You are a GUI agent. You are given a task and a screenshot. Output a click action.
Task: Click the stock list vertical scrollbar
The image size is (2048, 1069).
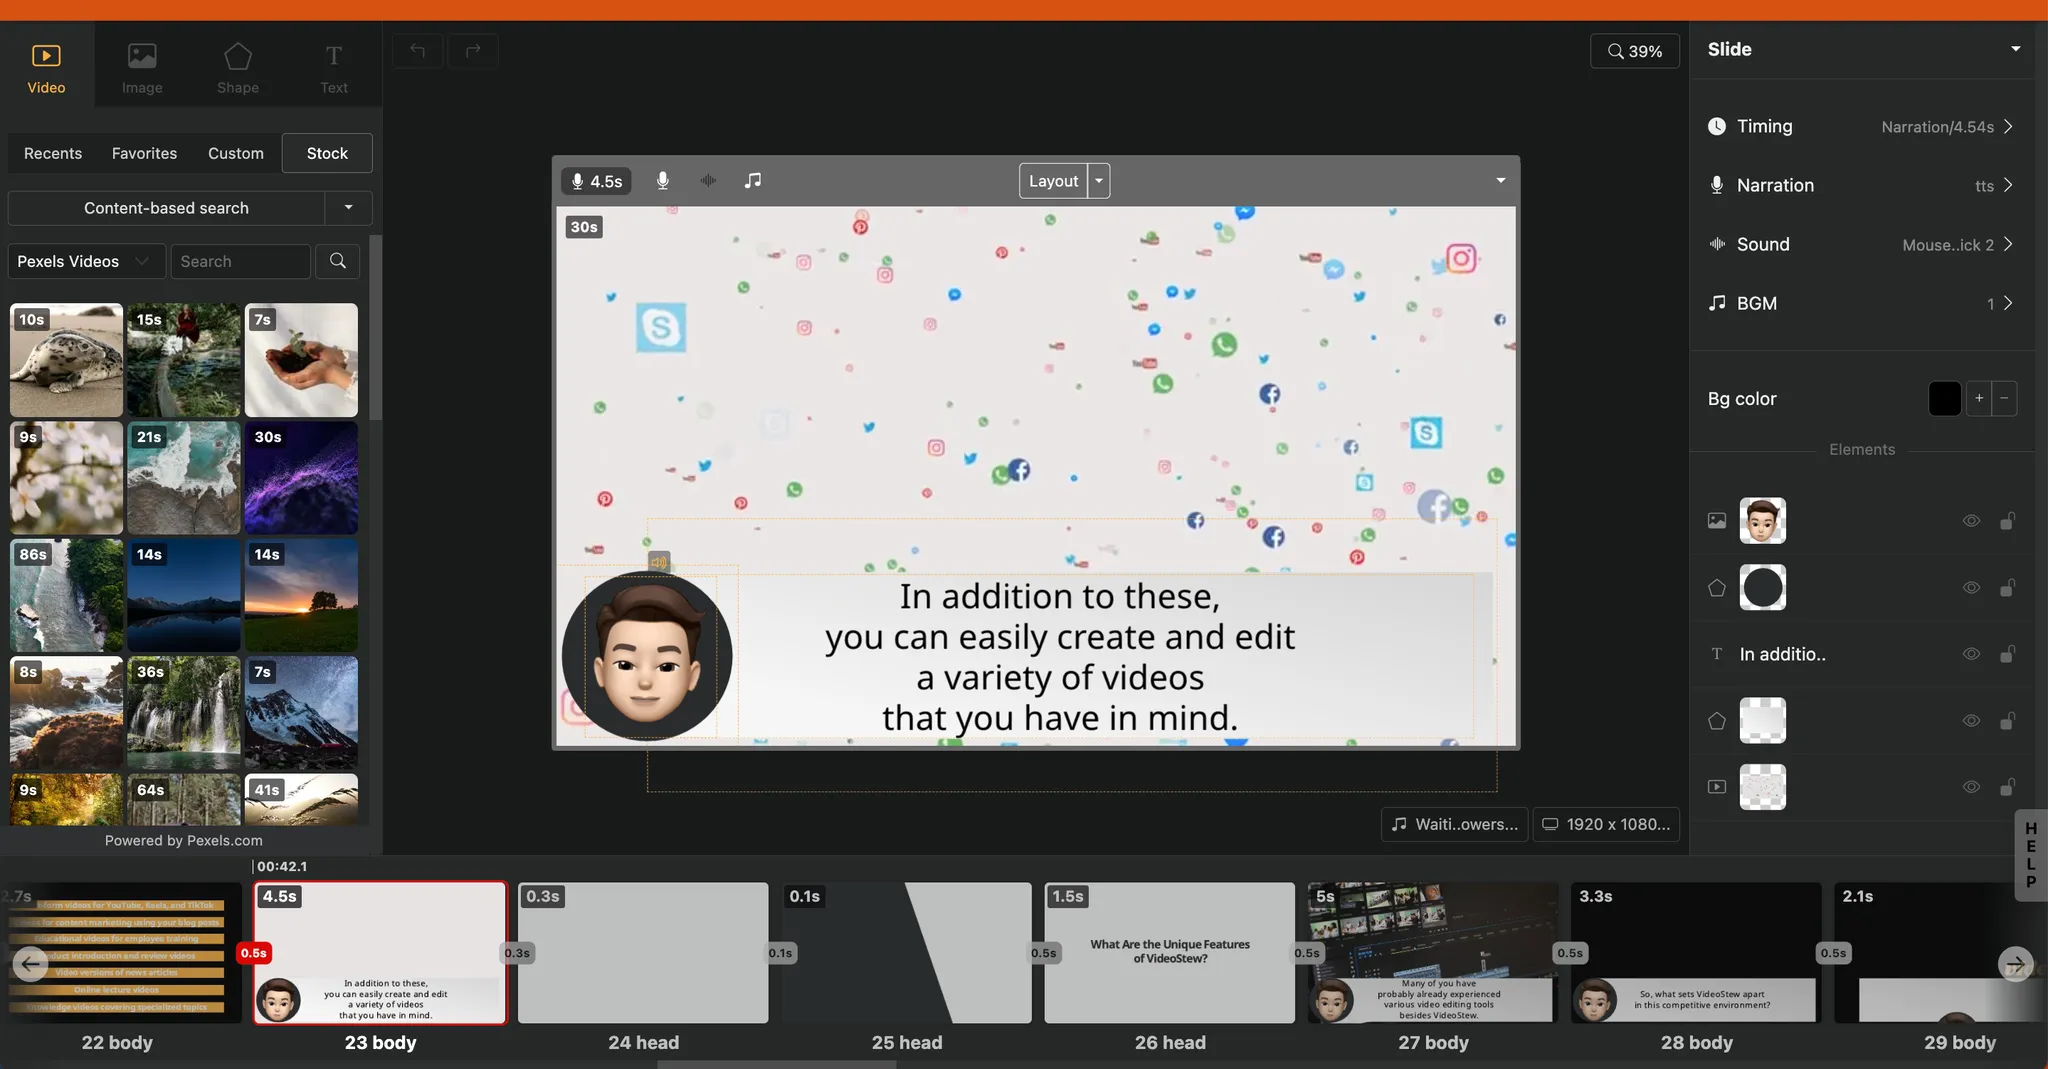(376, 328)
